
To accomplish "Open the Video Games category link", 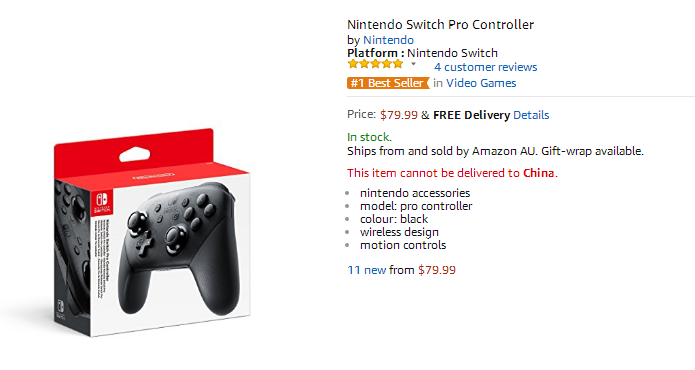I will pos(481,83).
